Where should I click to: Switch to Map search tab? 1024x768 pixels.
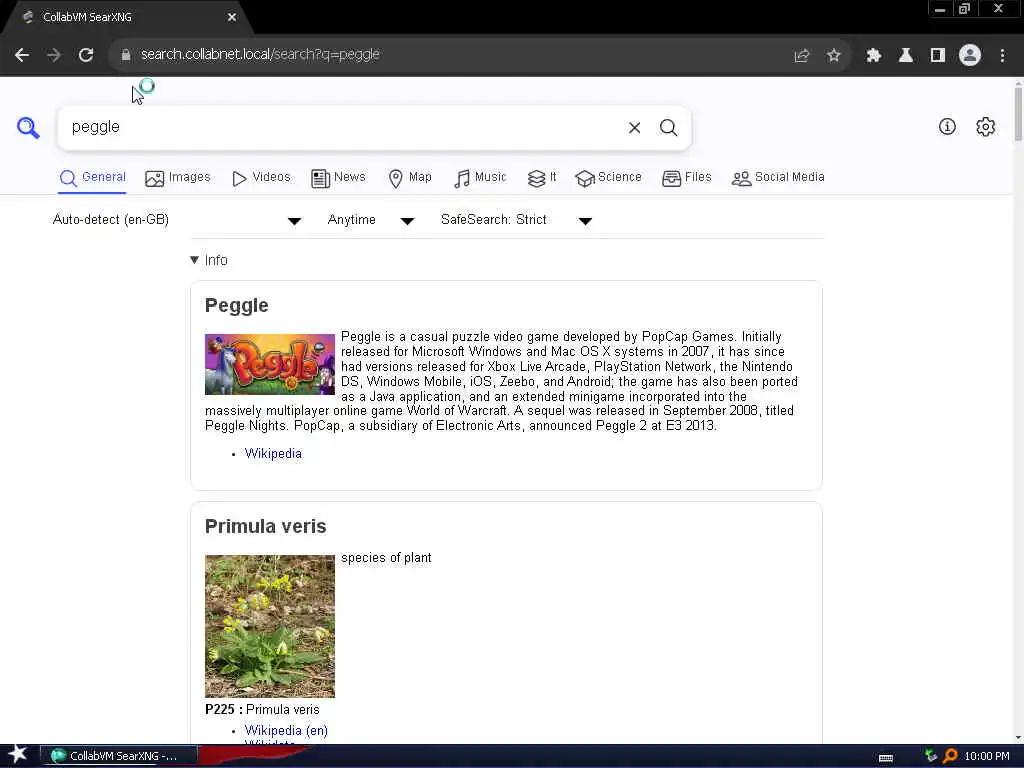(x=409, y=178)
